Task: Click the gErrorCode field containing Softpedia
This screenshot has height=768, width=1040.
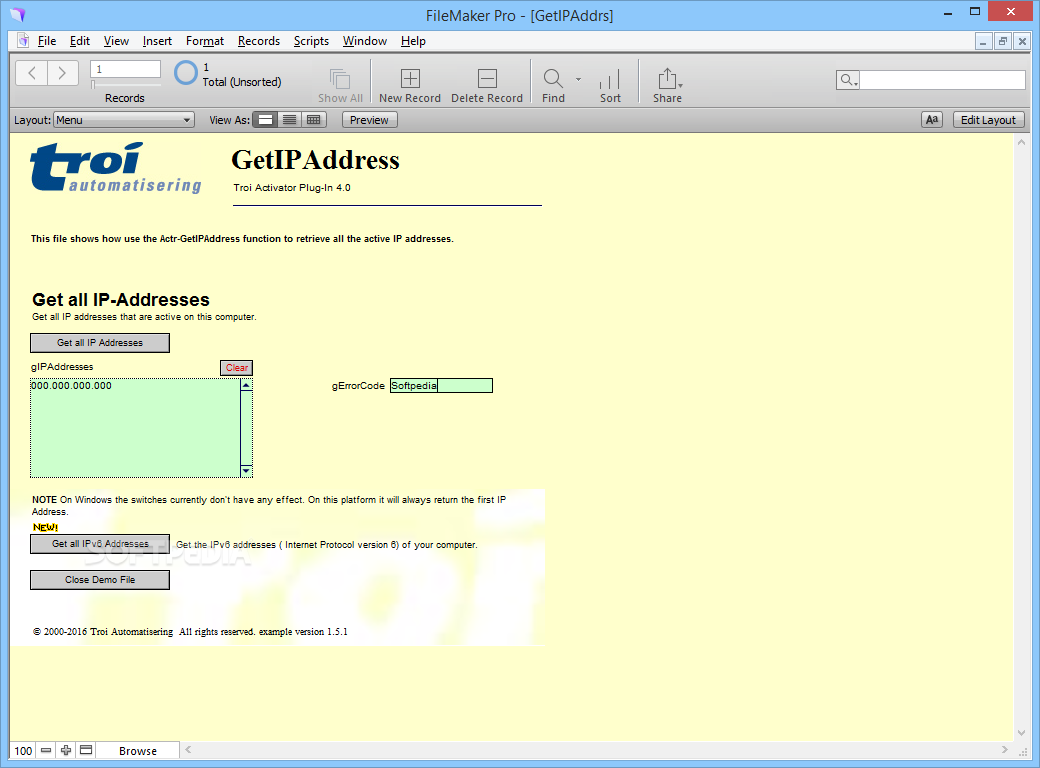Action: (441, 385)
